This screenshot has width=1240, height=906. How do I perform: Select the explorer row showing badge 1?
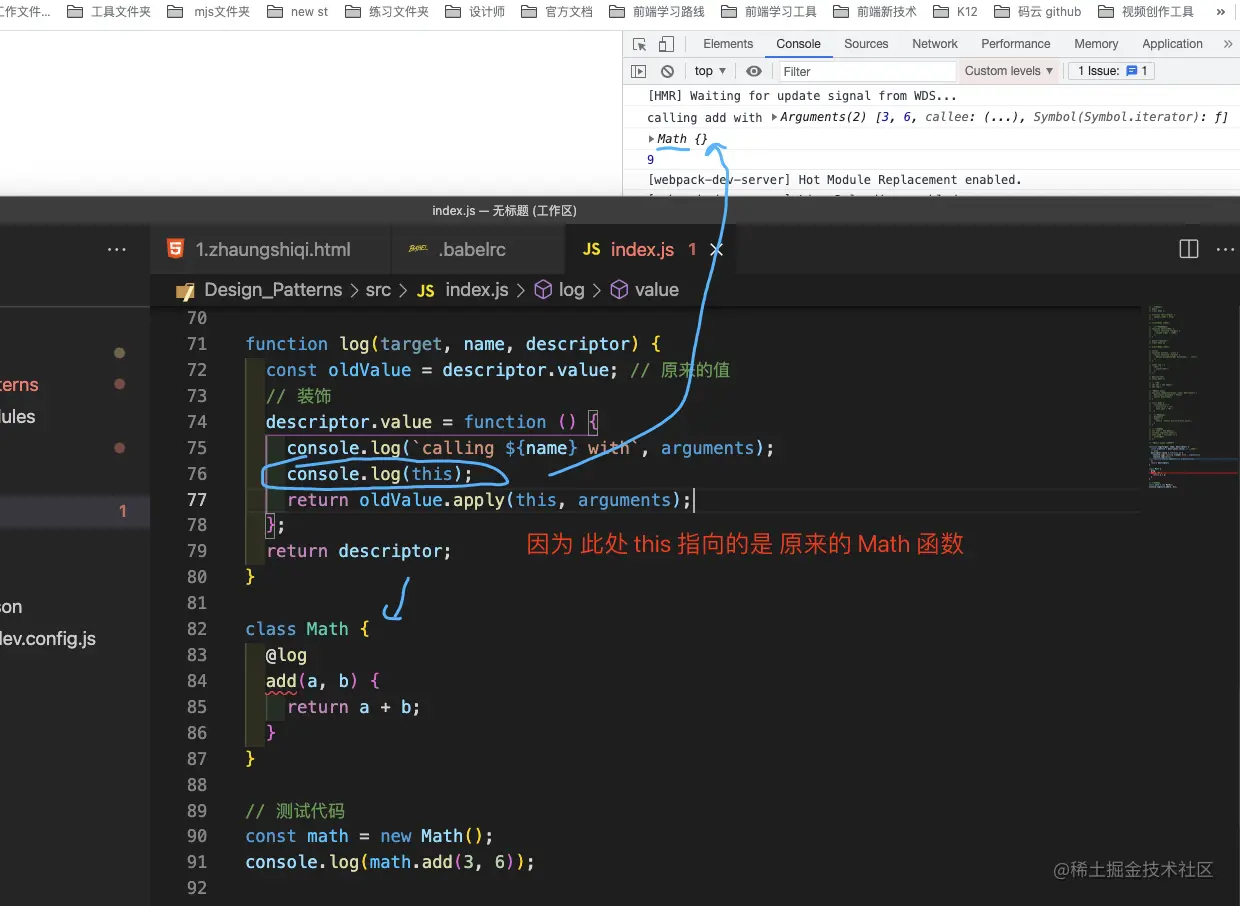point(75,511)
